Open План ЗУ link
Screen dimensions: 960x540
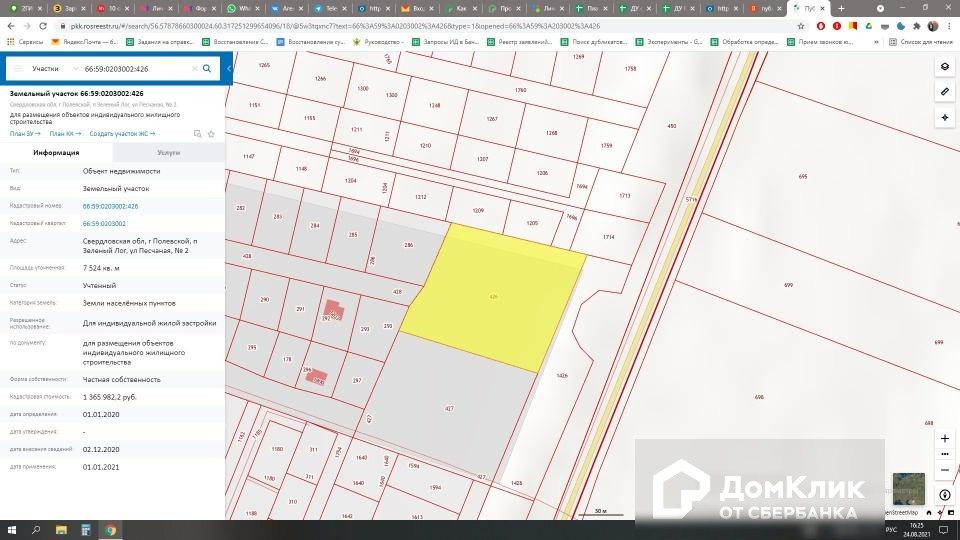point(25,133)
